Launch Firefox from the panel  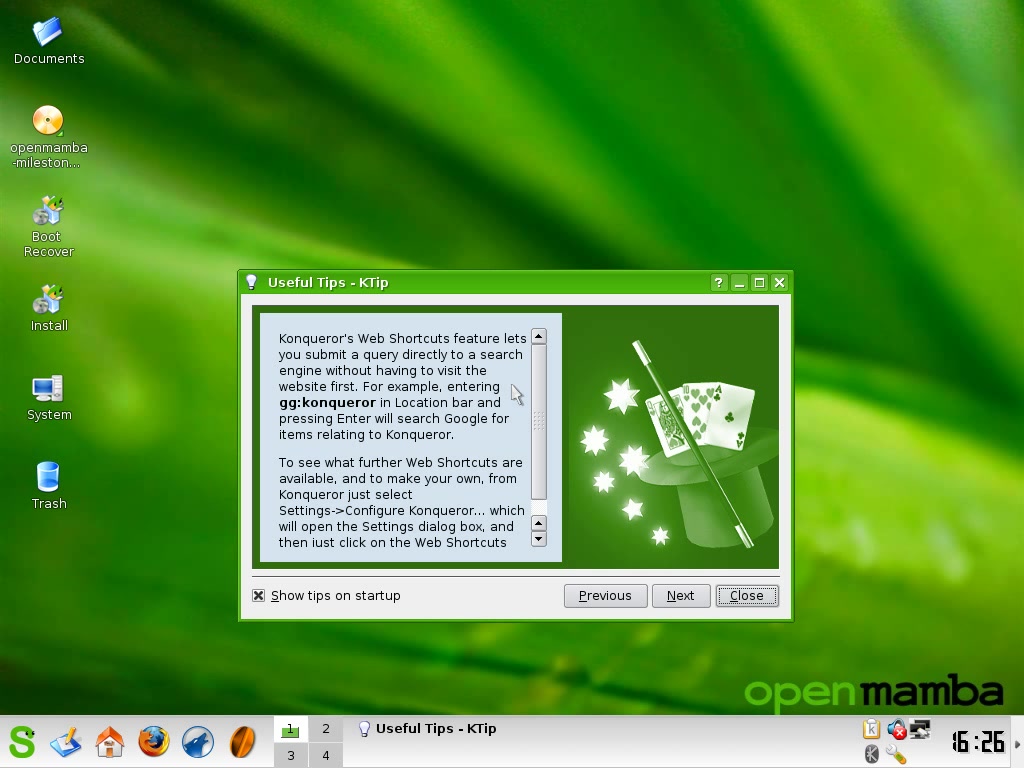tap(153, 742)
